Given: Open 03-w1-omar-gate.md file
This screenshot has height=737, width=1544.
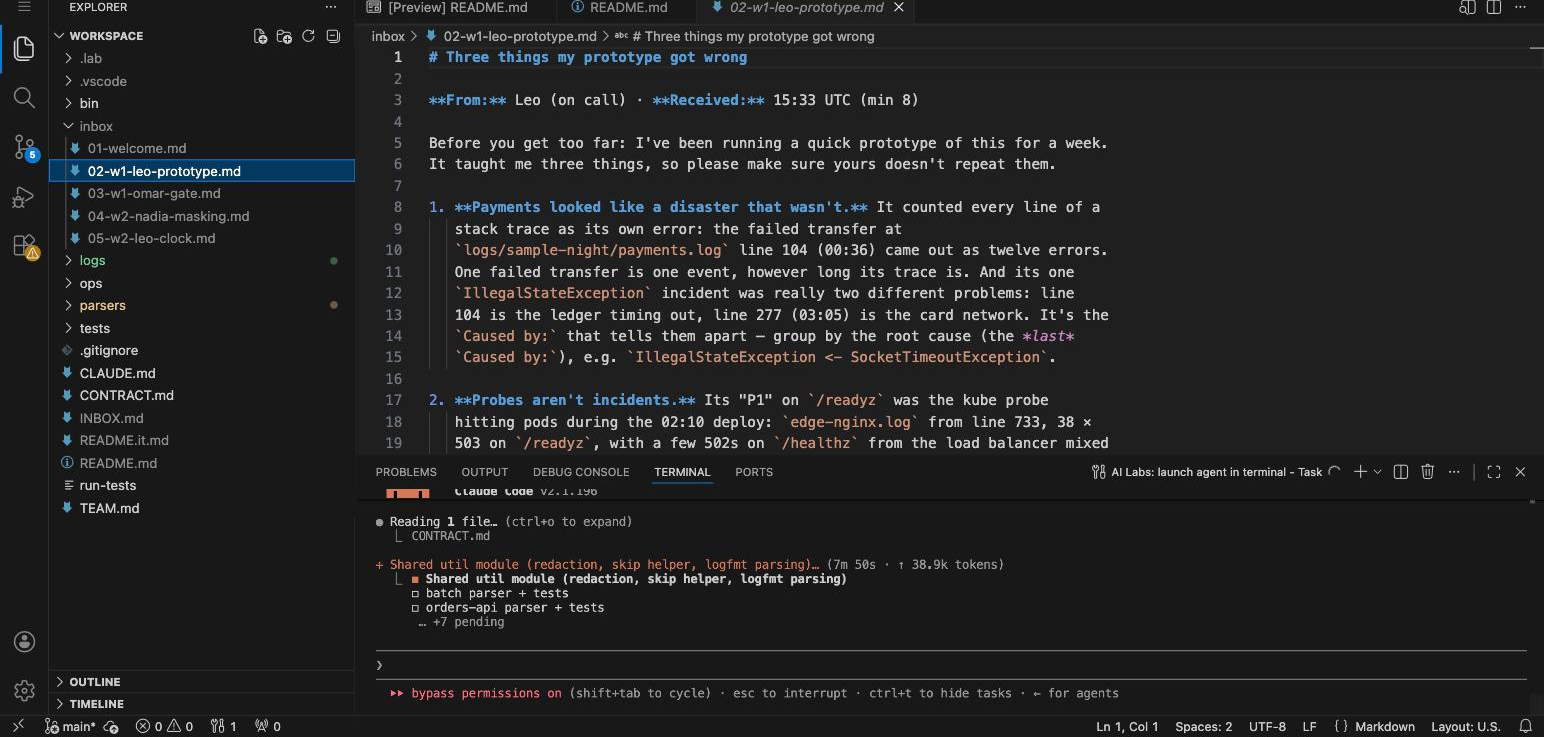Looking at the screenshot, I should tap(154, 193).
